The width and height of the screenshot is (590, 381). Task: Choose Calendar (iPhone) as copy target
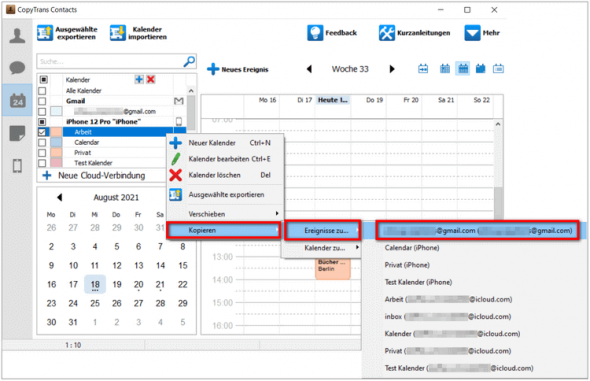[x=412, y=248]
